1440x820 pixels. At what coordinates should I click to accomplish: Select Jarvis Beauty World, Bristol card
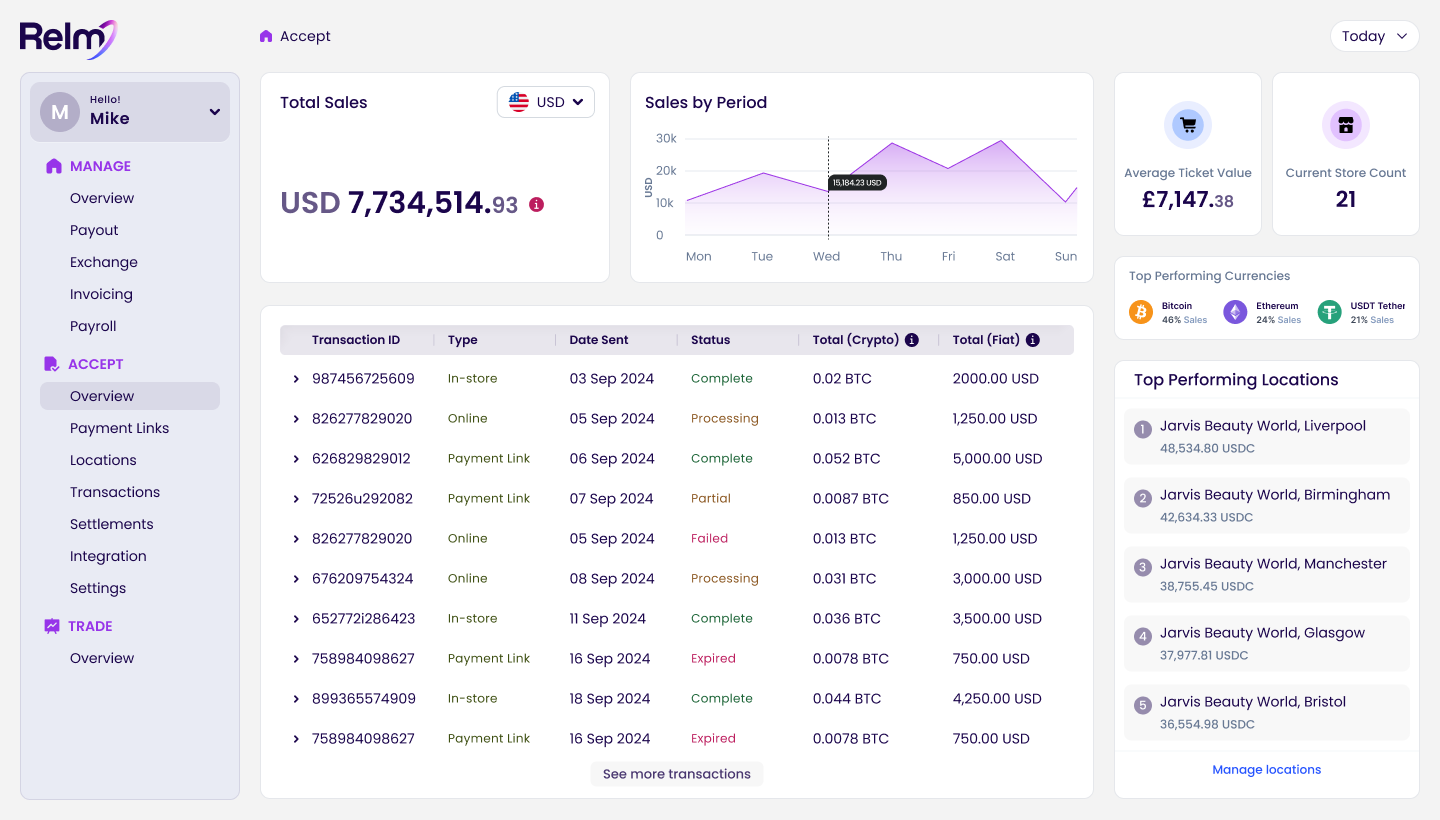pos(1267,712)
